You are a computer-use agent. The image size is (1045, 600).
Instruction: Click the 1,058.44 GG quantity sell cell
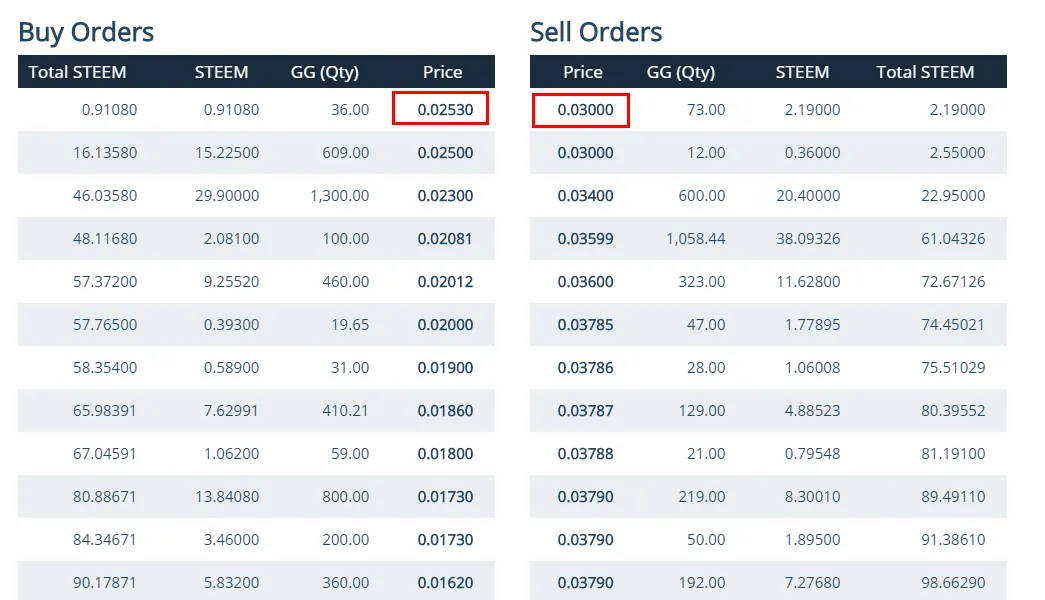pyautogui.click(x=695, y=239)
